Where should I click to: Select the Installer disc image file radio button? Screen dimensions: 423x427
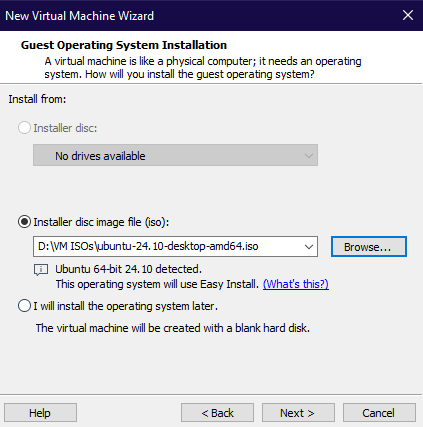pos(25,222)
